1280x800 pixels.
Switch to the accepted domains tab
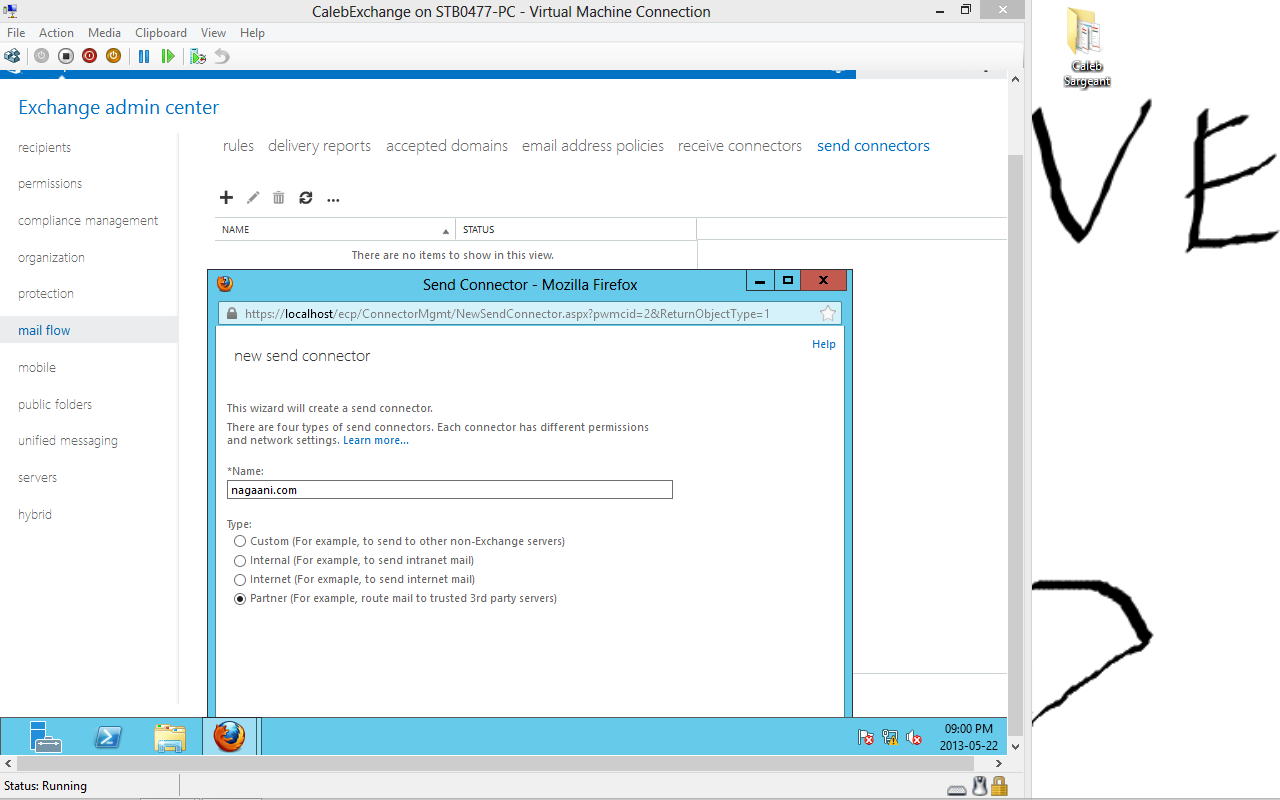[x=447, y=146]
